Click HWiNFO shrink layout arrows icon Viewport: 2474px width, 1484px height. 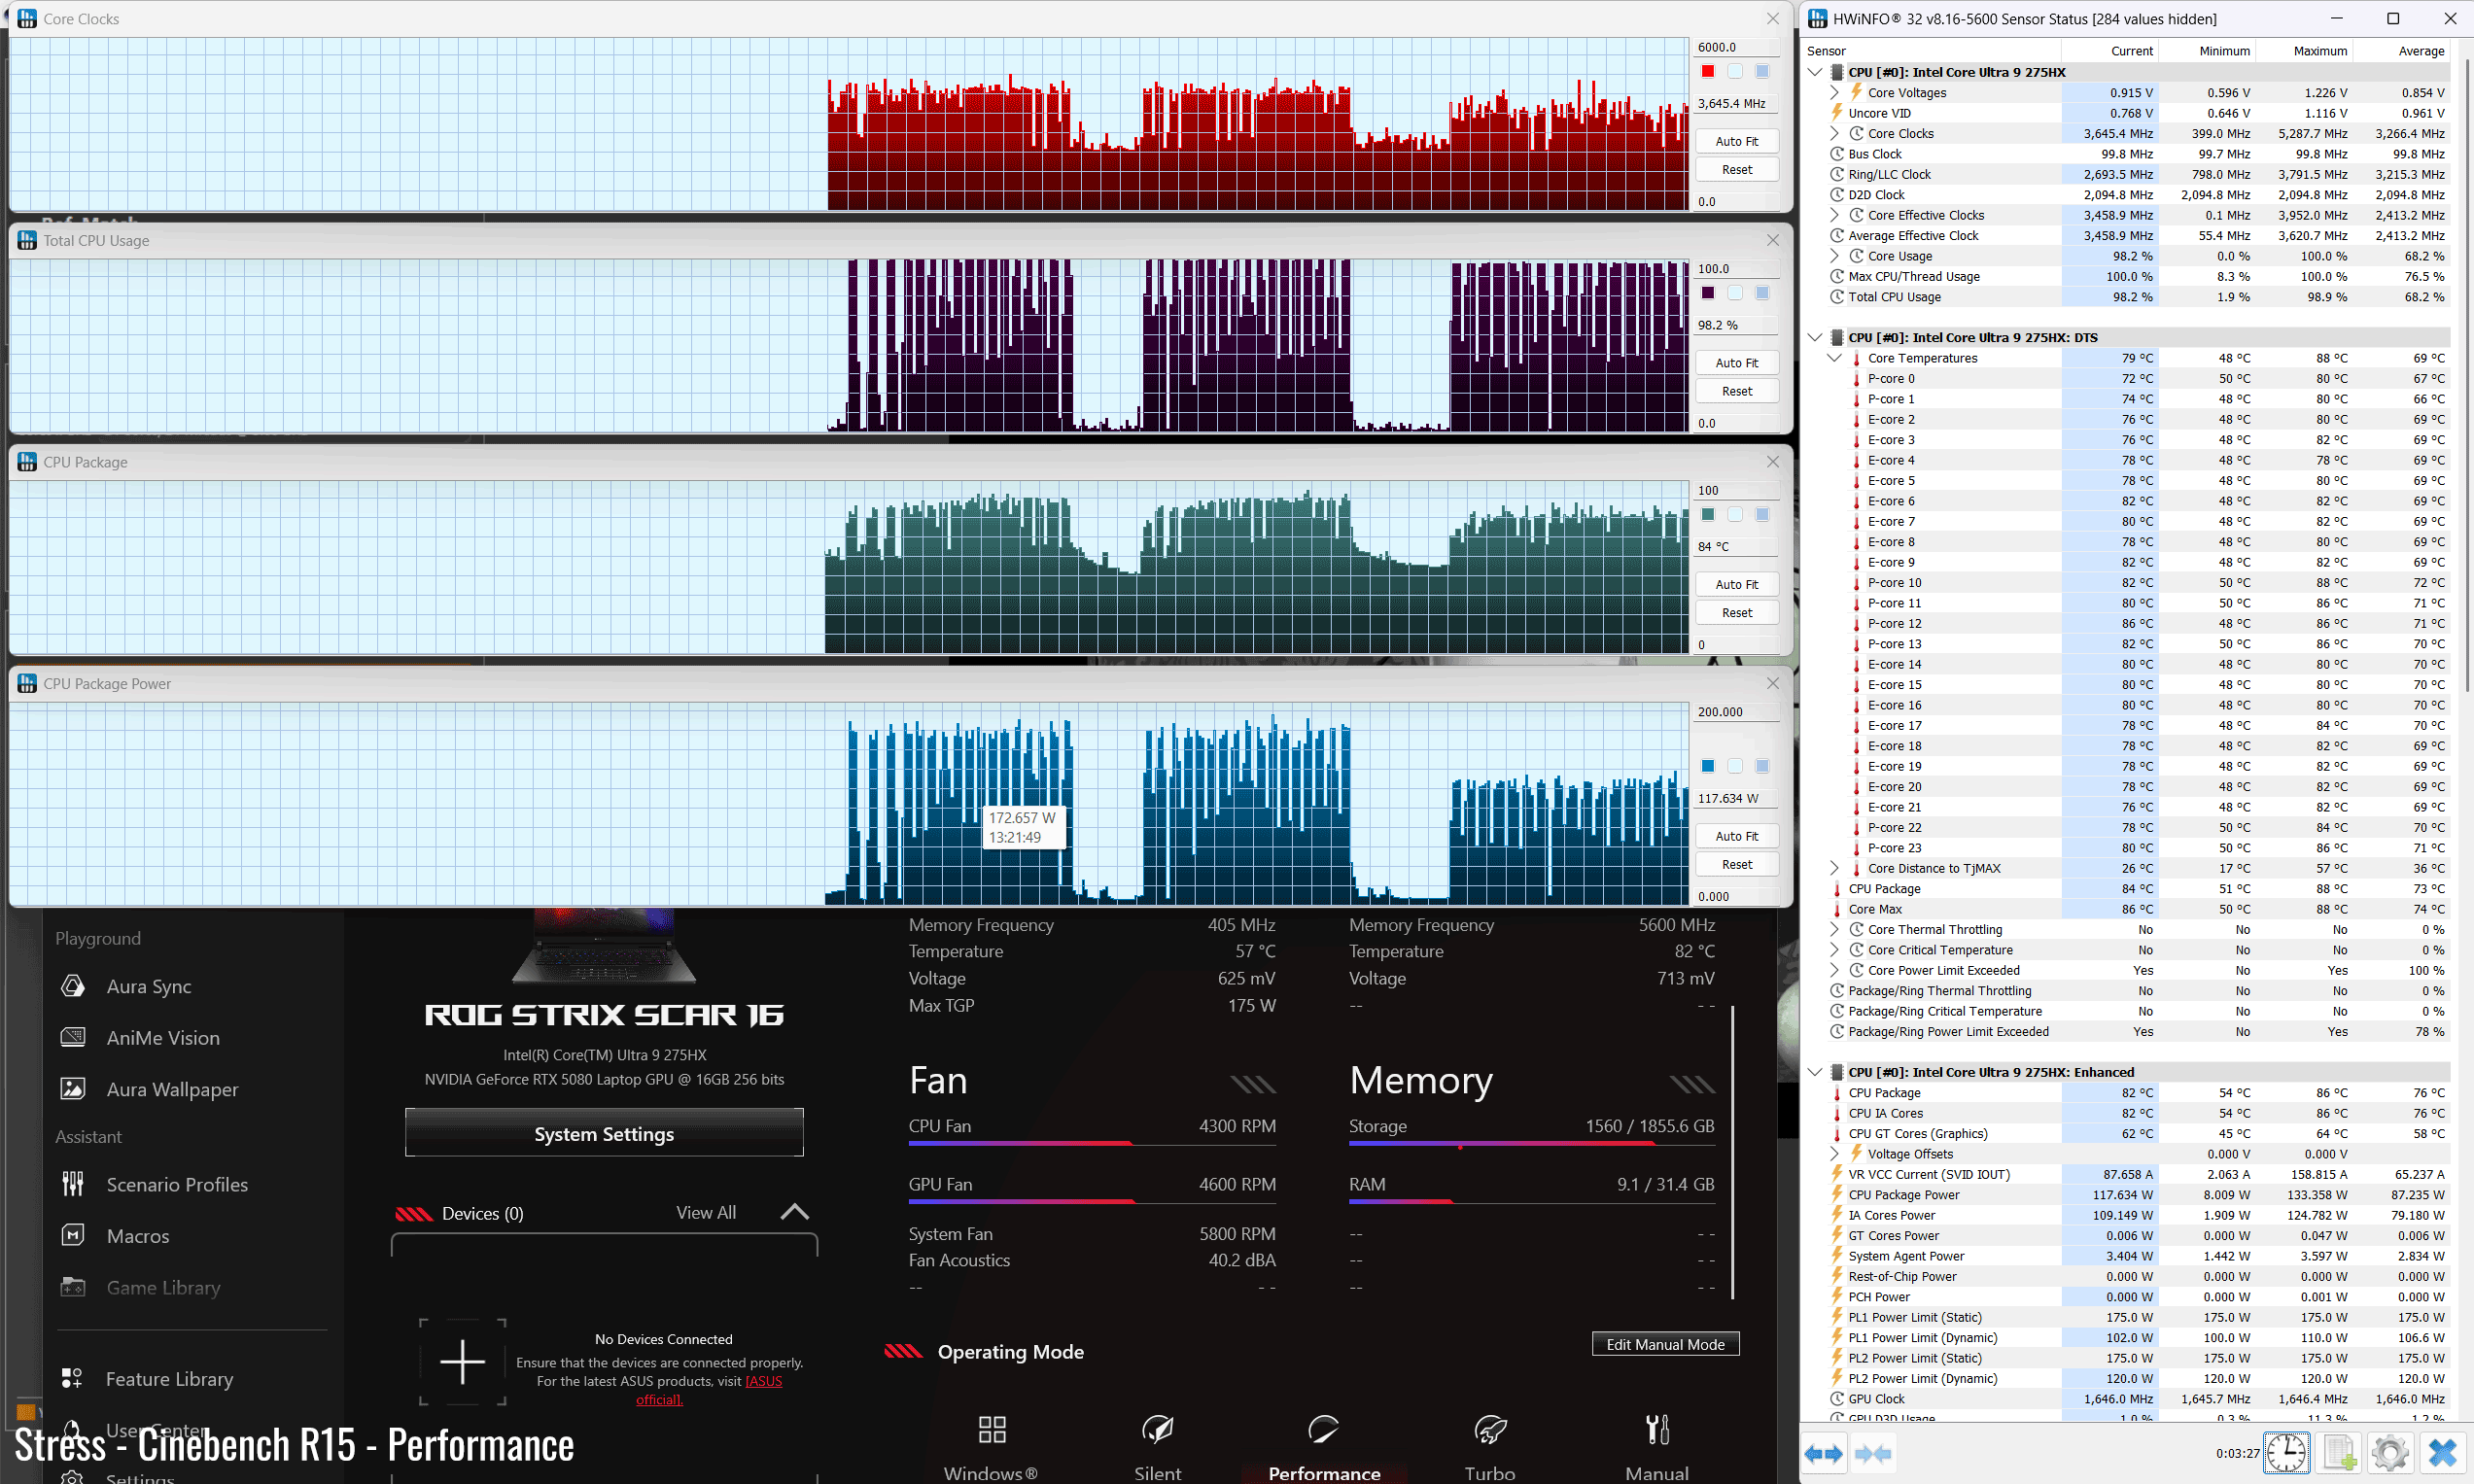pos(1872,1453)
